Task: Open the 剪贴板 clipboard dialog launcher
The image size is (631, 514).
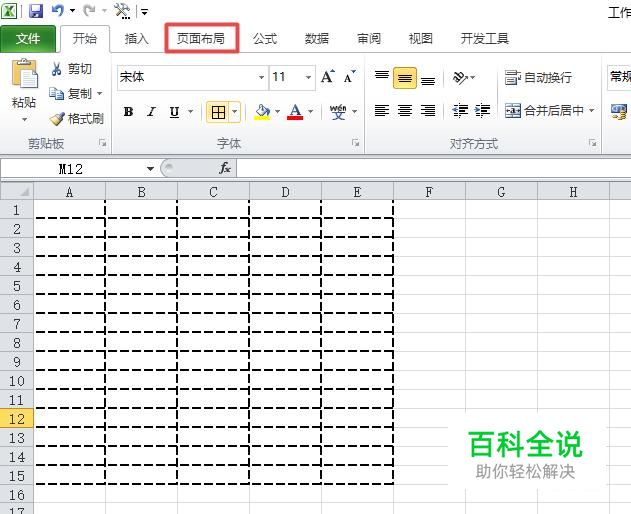Action: [103, 143]
